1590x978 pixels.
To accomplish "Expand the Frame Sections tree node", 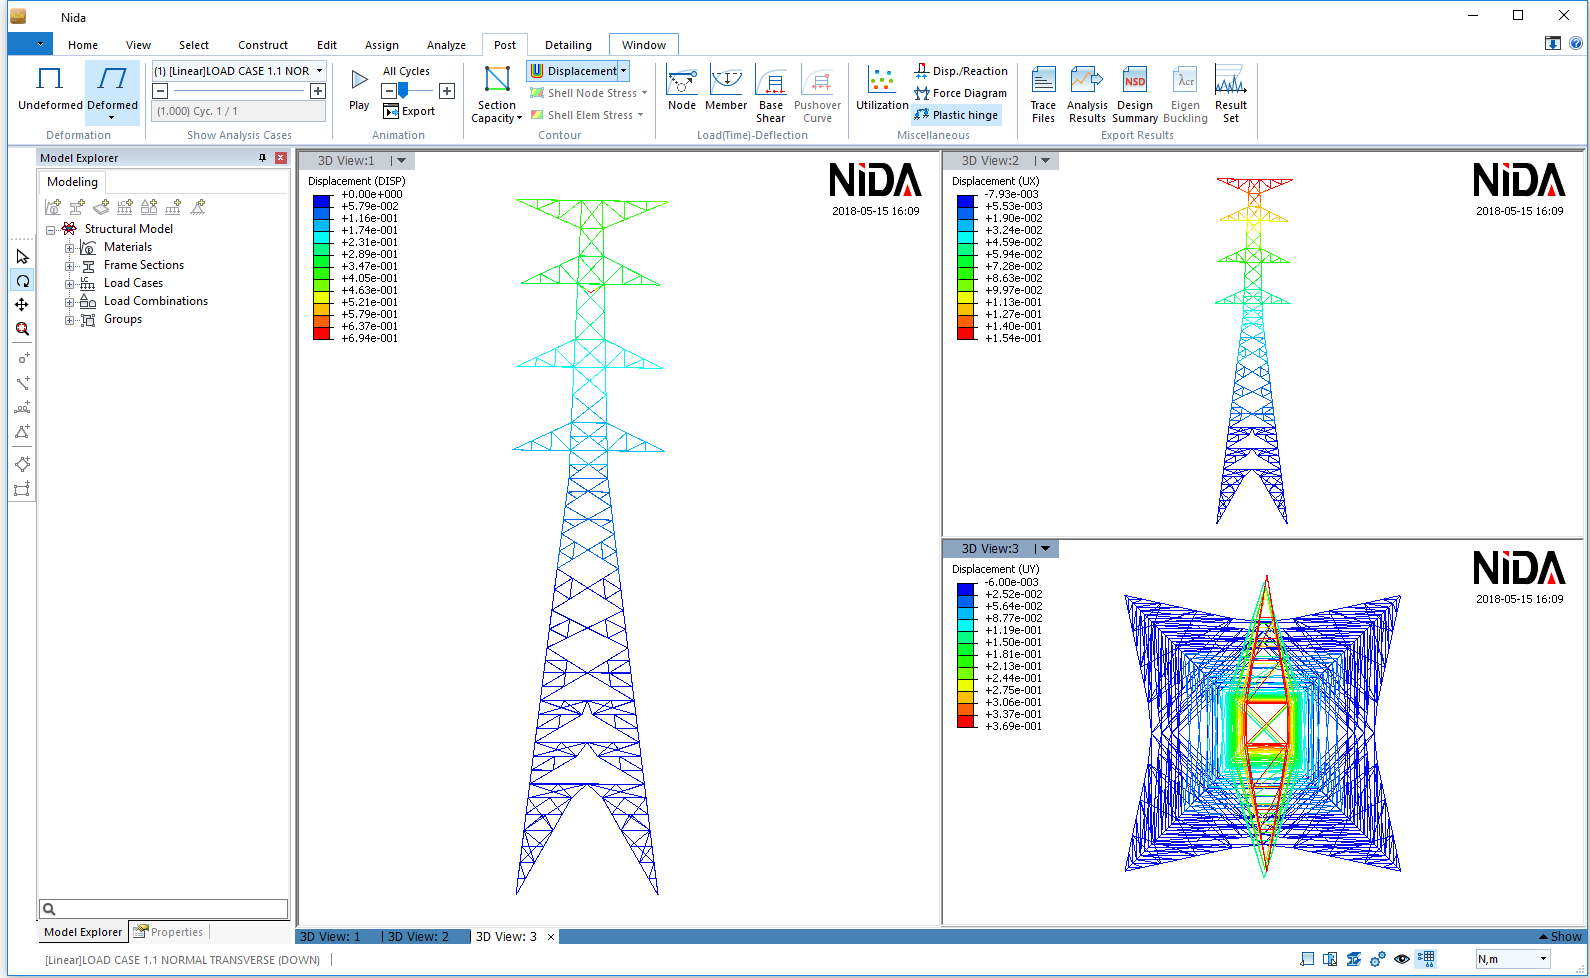I will point(69,266).
